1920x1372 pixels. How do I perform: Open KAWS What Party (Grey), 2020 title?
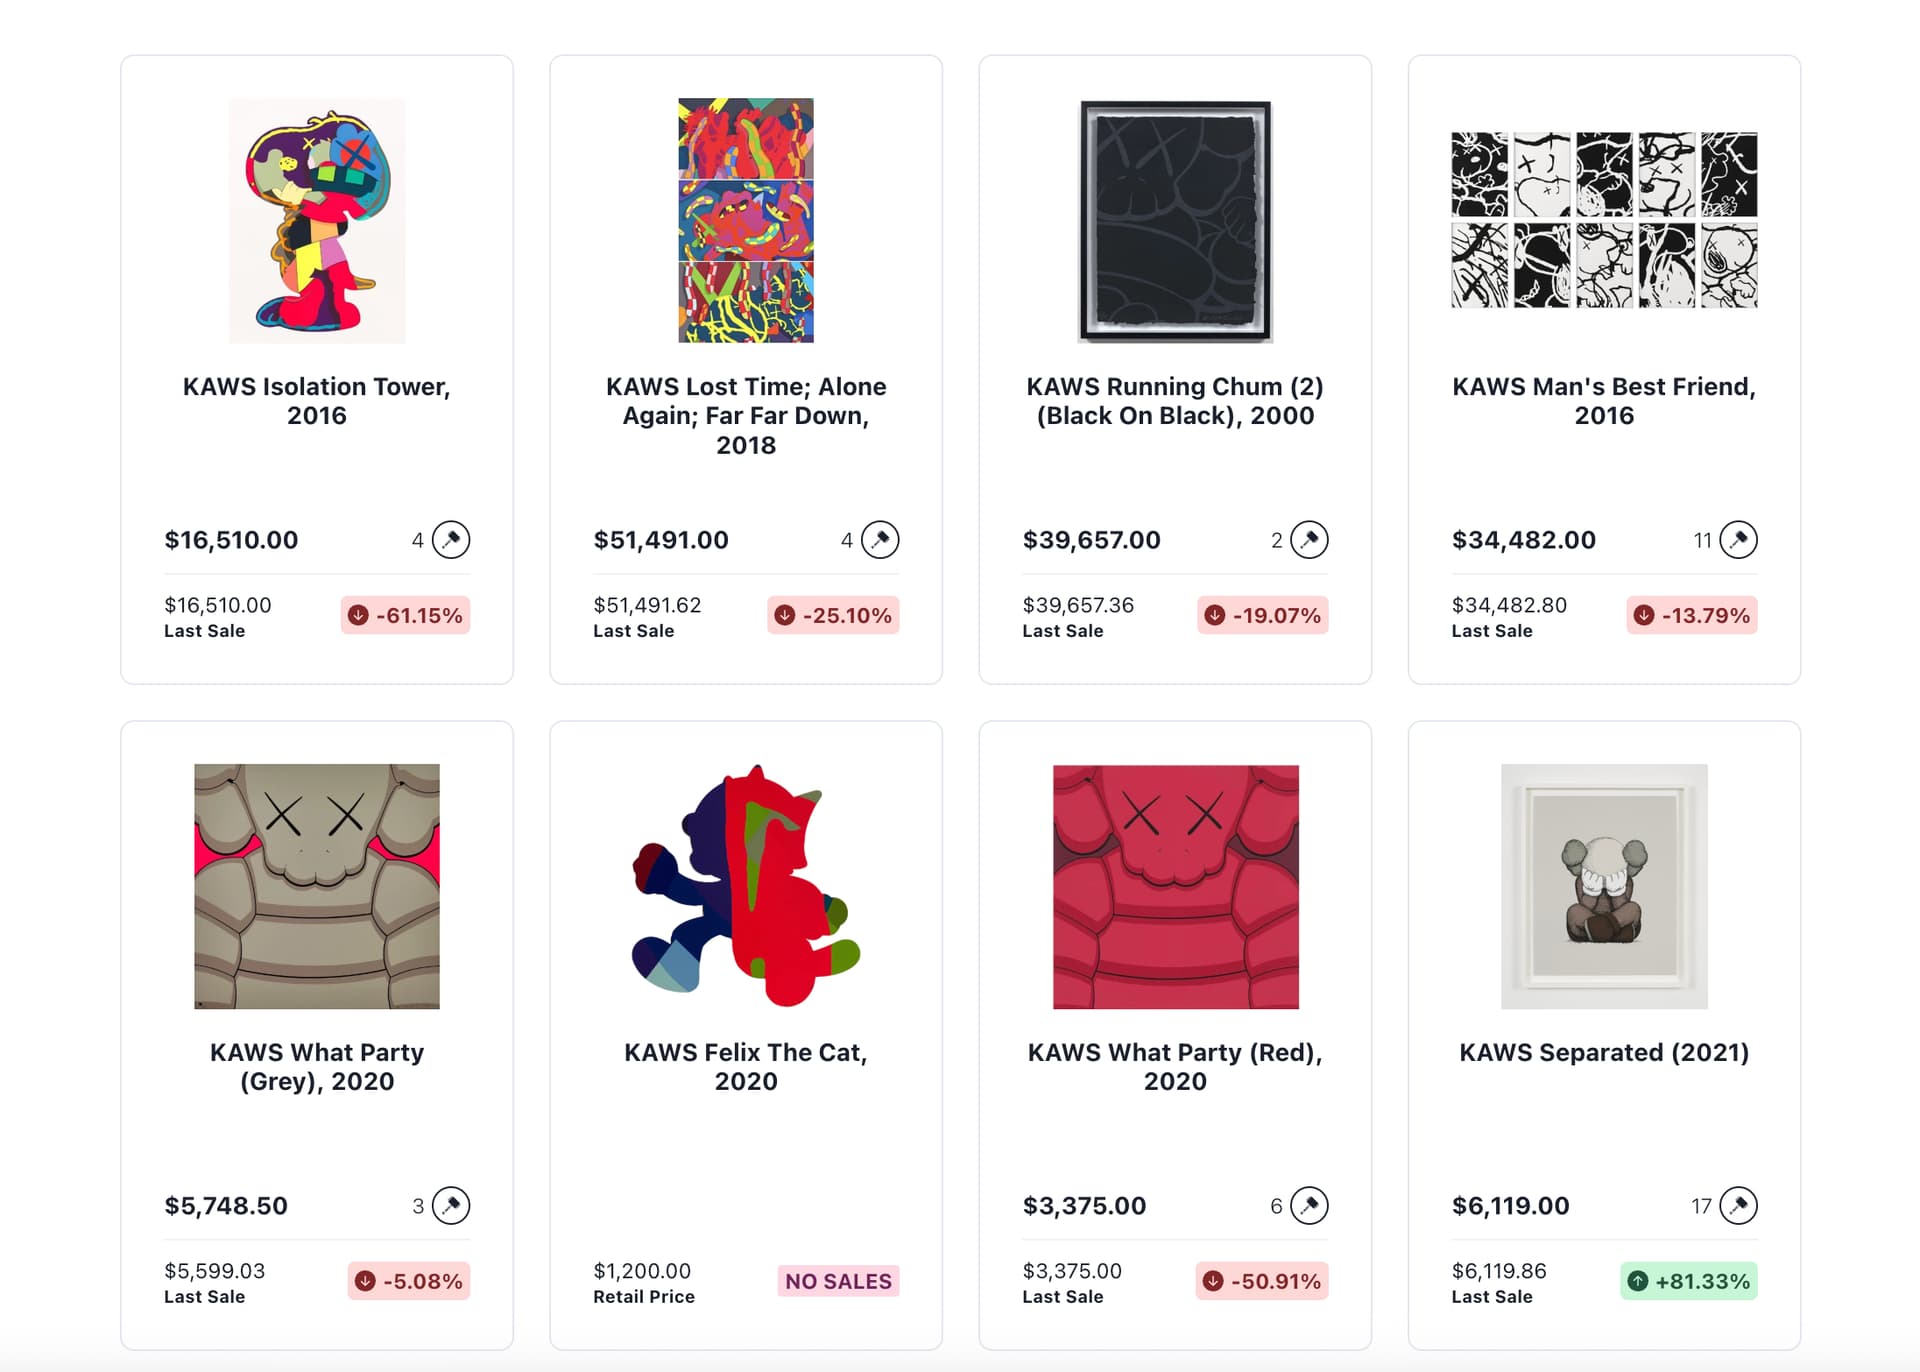click(x=317, y=1067)
